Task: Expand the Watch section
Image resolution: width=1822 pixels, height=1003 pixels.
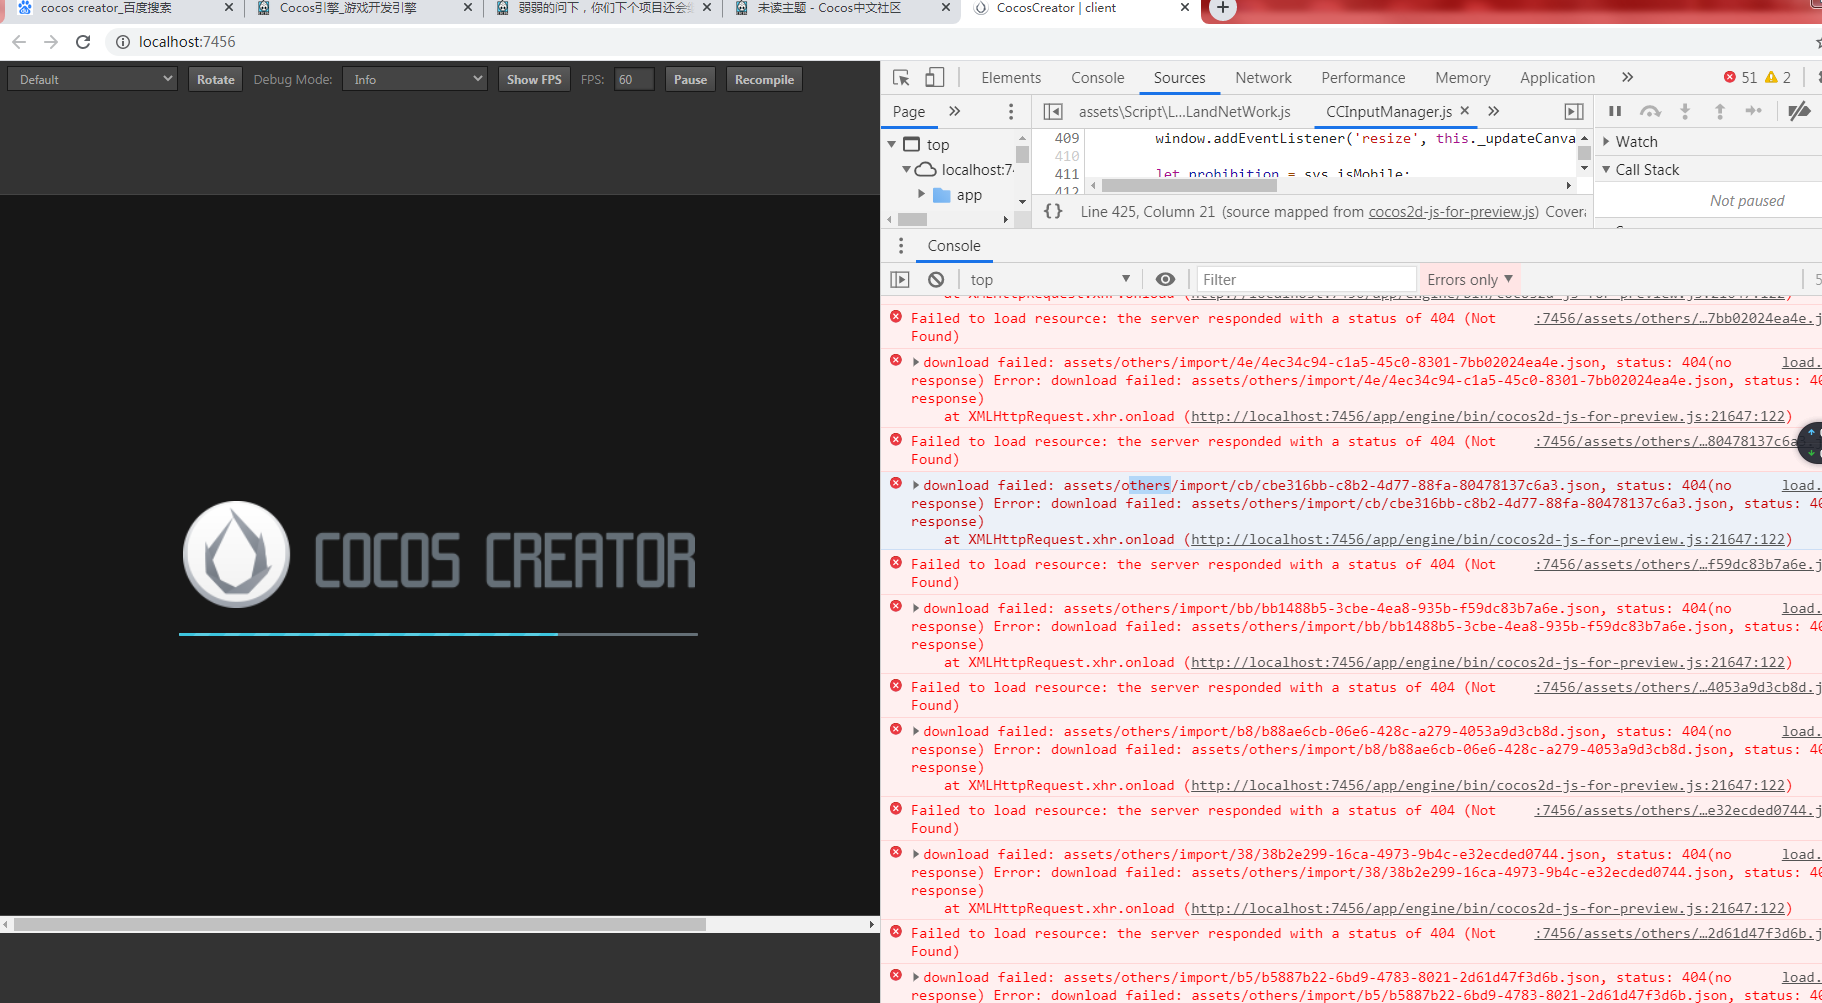Action: (x=1606, y=142)
